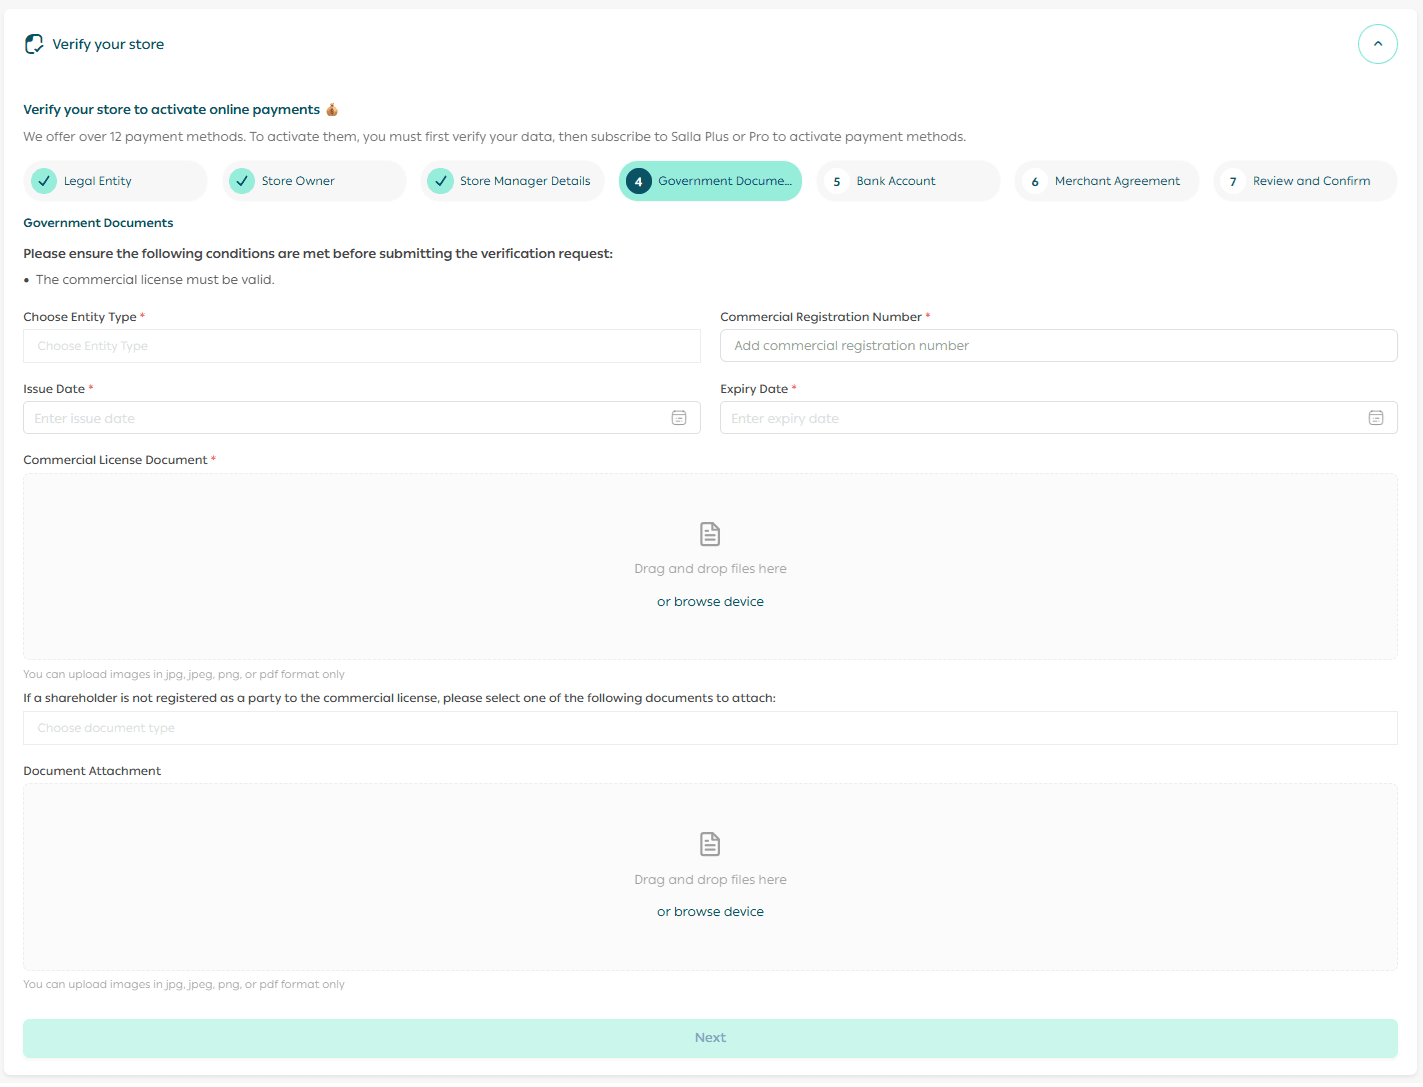Open the Issue Date calendar icon
The height and width of the screenshot is (1087, 1423).
click(679, 418)
